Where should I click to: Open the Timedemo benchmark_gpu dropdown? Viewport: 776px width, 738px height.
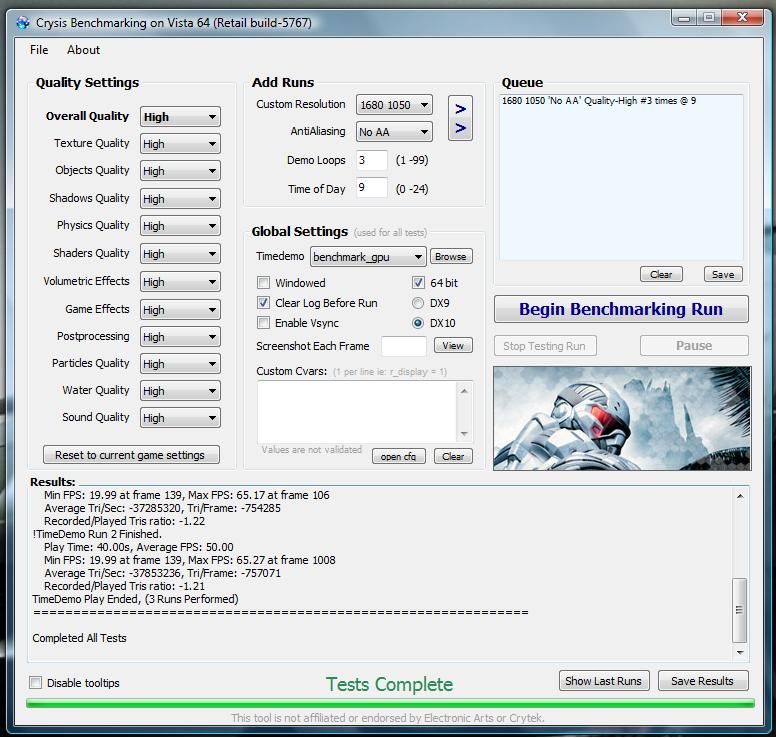click(x=368, y=257)
